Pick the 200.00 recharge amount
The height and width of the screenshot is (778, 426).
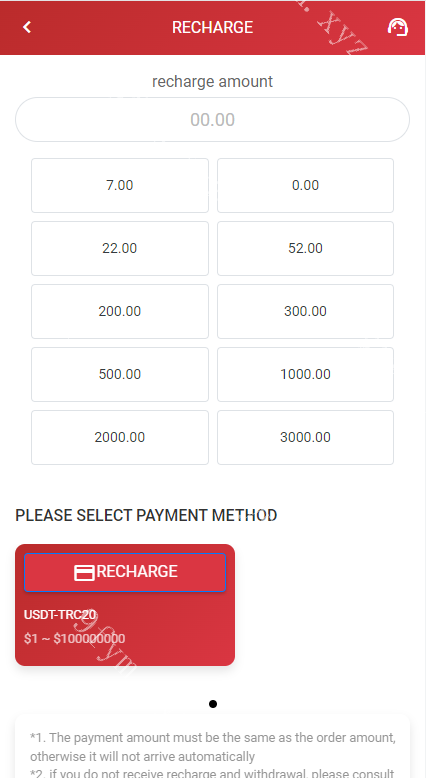coord(120,312)
